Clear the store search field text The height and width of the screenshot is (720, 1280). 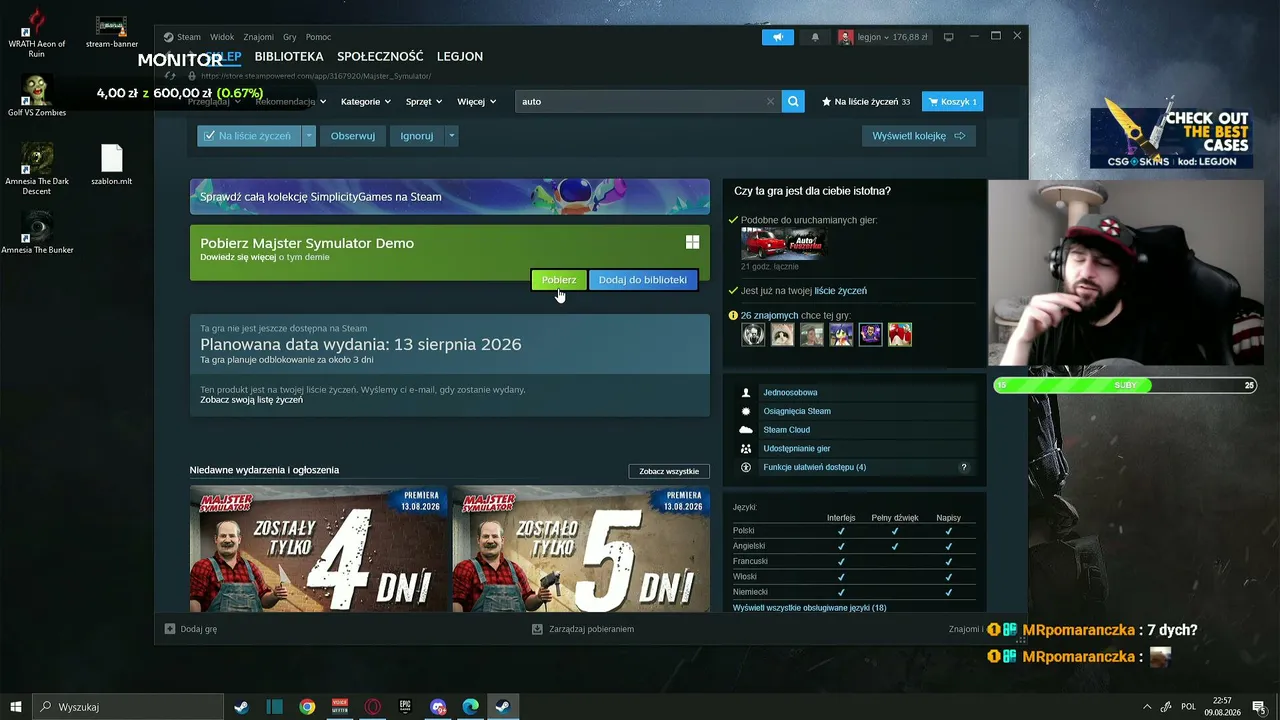coord(770,101)
